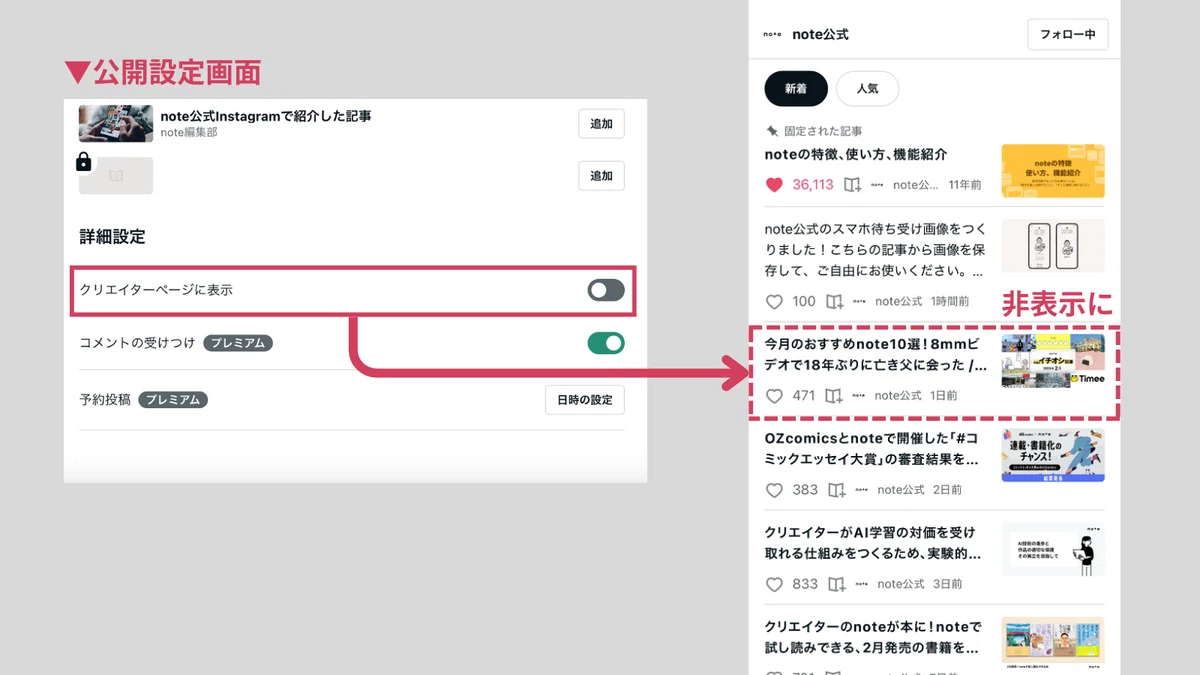Open article about OZcomics コミックエッセイ大賞

click(872, 448)
